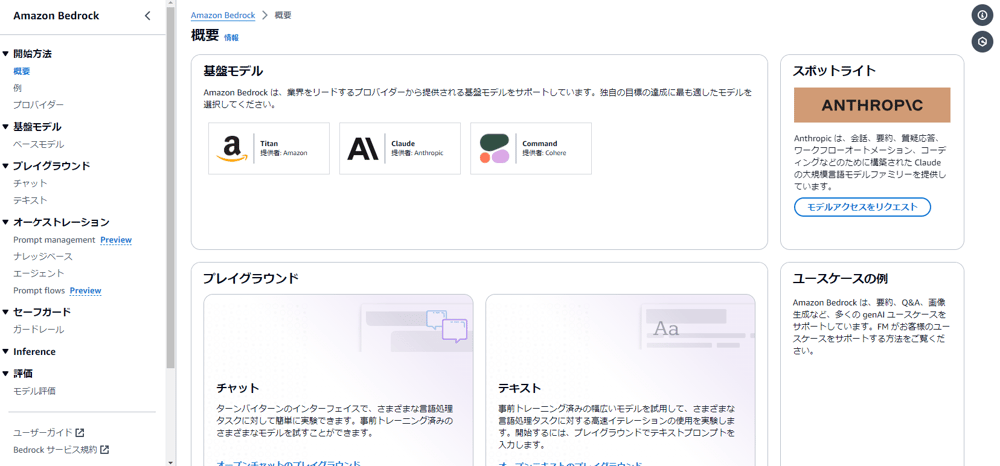Open プロバイダー in the sidebar
Screen dimensions: 1000x466
(x=38, y=105)
